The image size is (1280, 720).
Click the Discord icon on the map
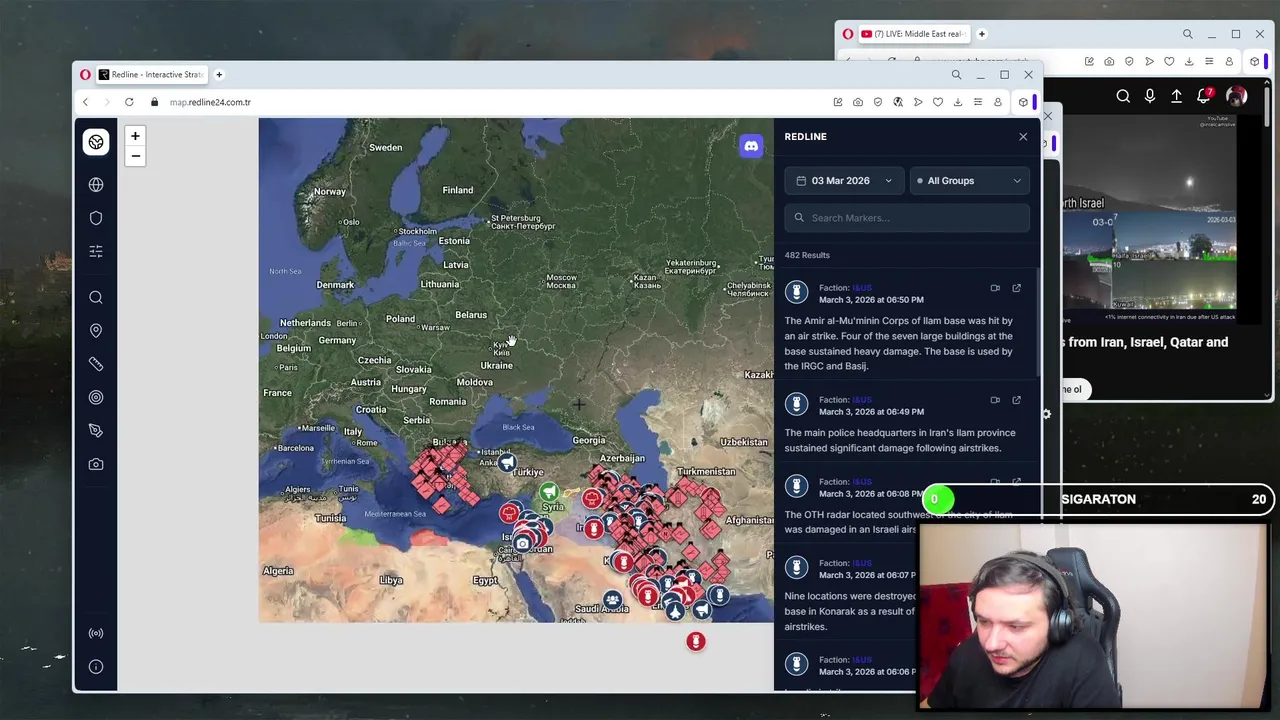coord(751,146)
